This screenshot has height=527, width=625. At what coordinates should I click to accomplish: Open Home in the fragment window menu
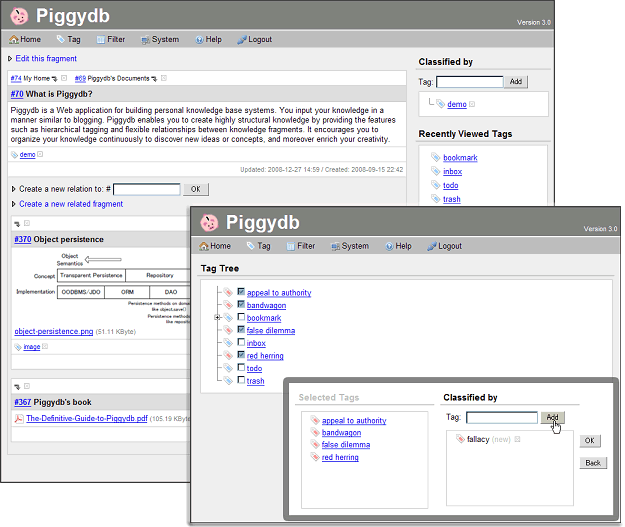(x=26, y=39)
